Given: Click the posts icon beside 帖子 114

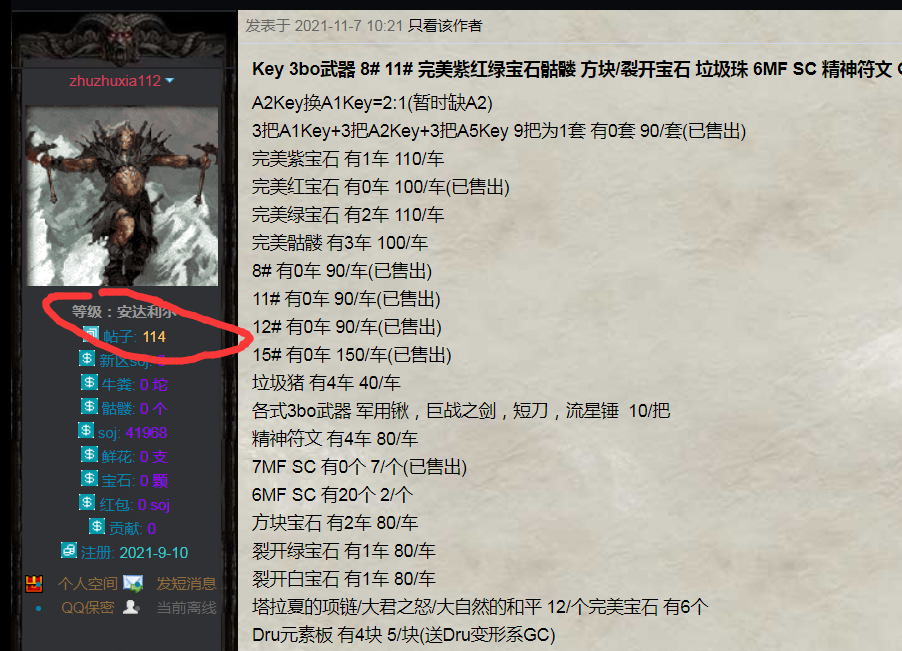Looking at the screenshot, I should pos(91,334).
